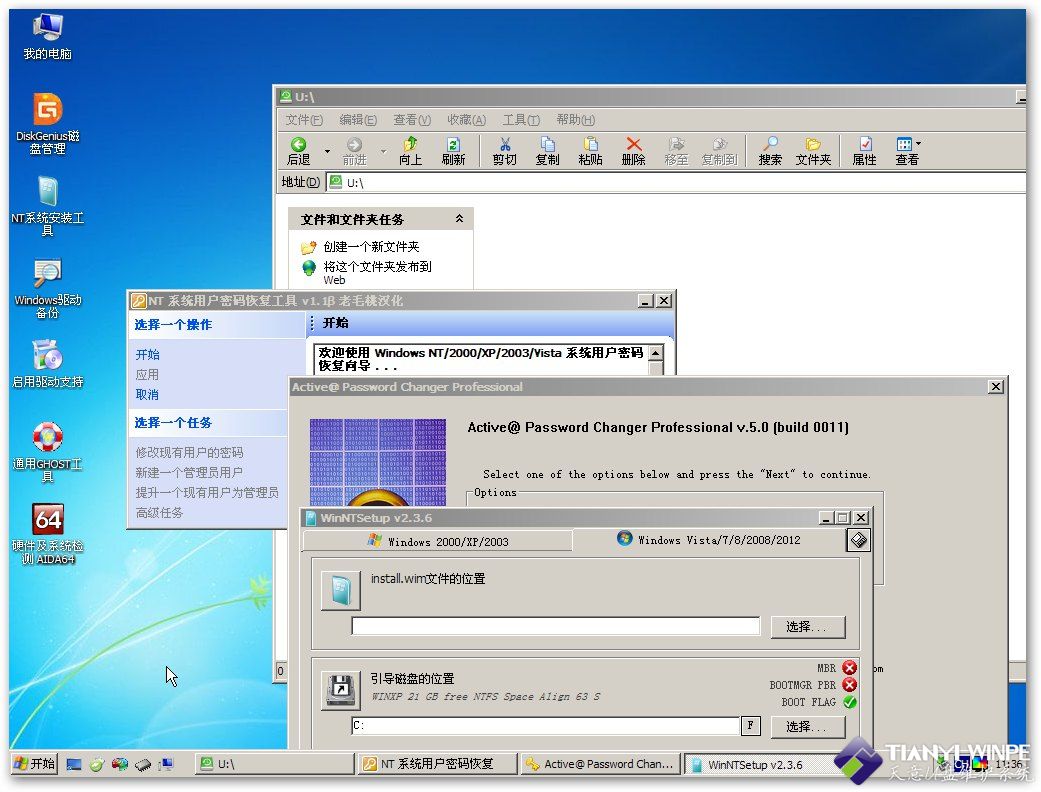Click 选择... for the boot drive location
1041x792 pixels.
click(x=807, y=726)
